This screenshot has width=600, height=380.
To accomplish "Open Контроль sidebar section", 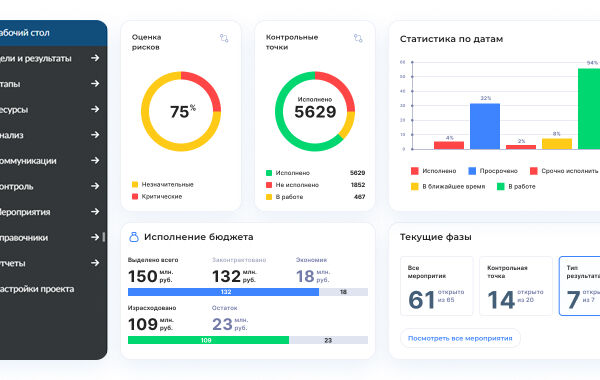I will point(53,186).
